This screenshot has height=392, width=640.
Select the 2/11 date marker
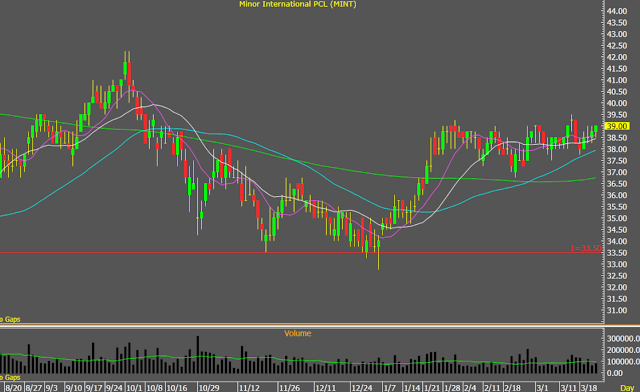493,388
